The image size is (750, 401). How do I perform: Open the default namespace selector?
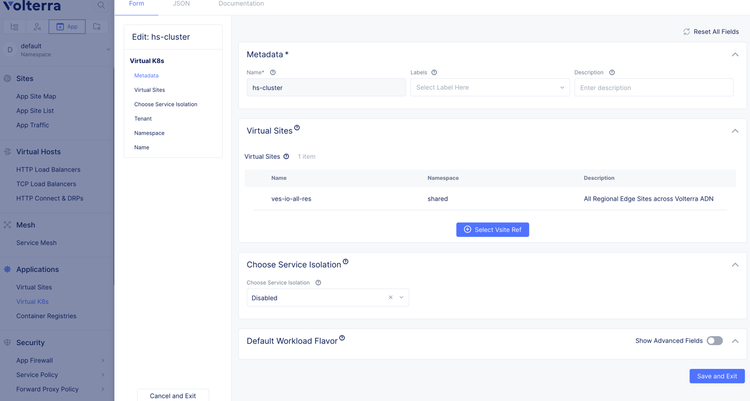click(x=57, y=50)
